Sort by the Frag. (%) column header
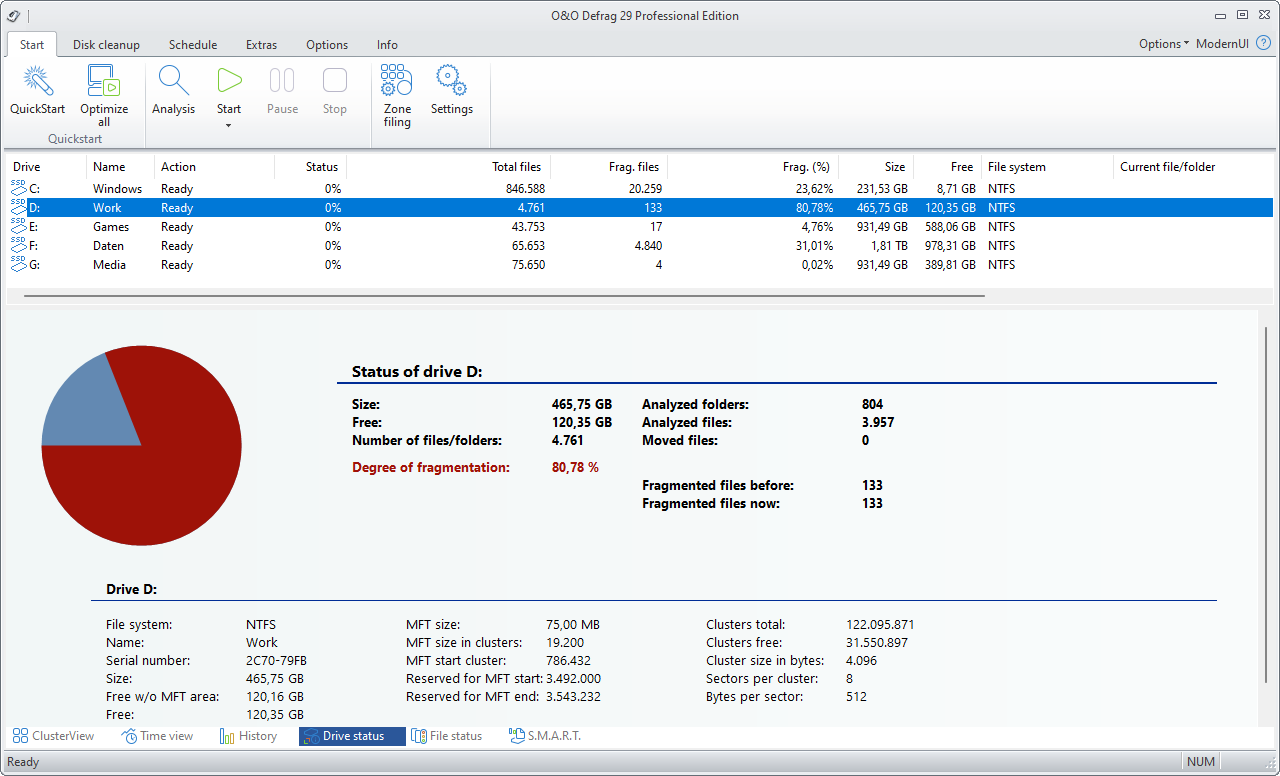Screen dimensions: 1280x776 click(x=752, y=167)
